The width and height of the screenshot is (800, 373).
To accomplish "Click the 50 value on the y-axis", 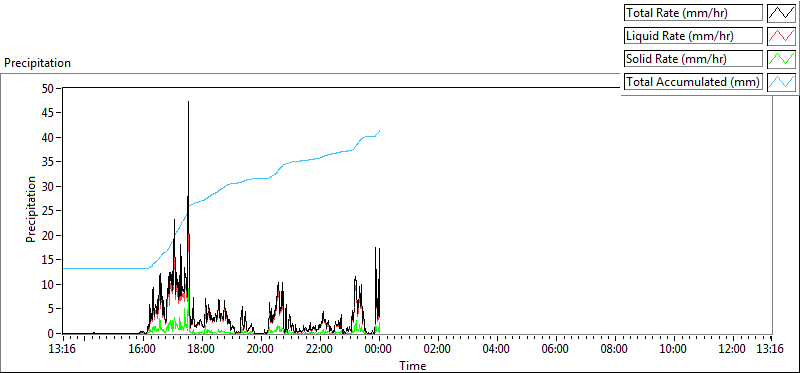I will 48,88.
